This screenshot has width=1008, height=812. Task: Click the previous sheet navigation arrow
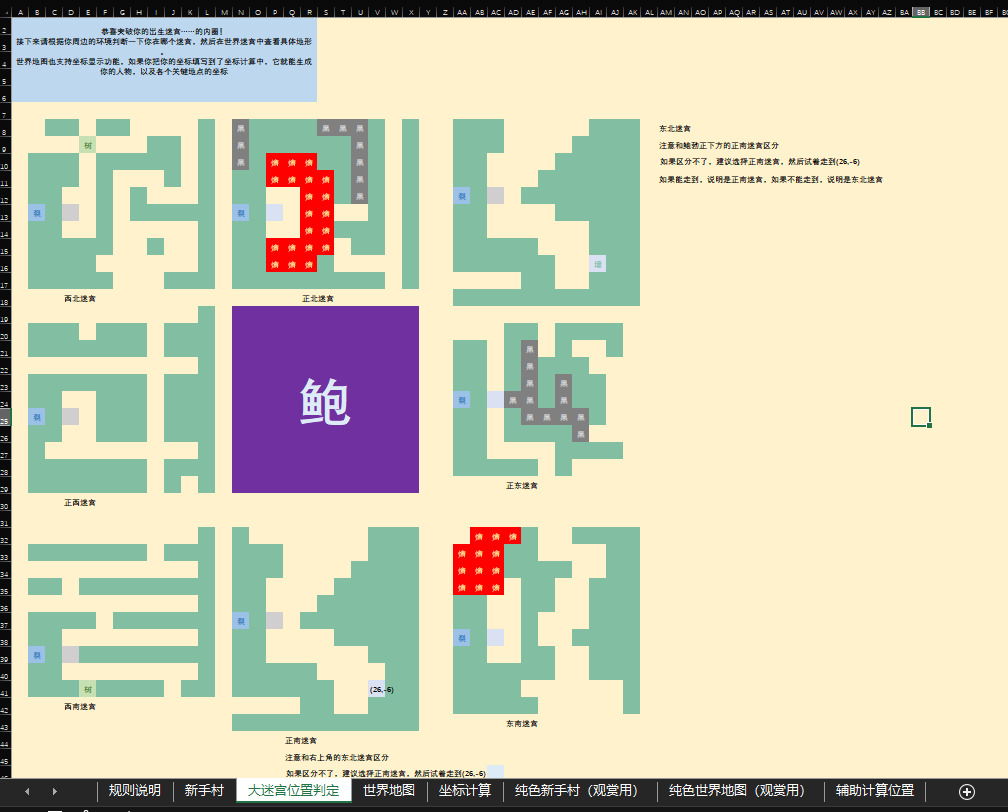[x=27, y=791]
